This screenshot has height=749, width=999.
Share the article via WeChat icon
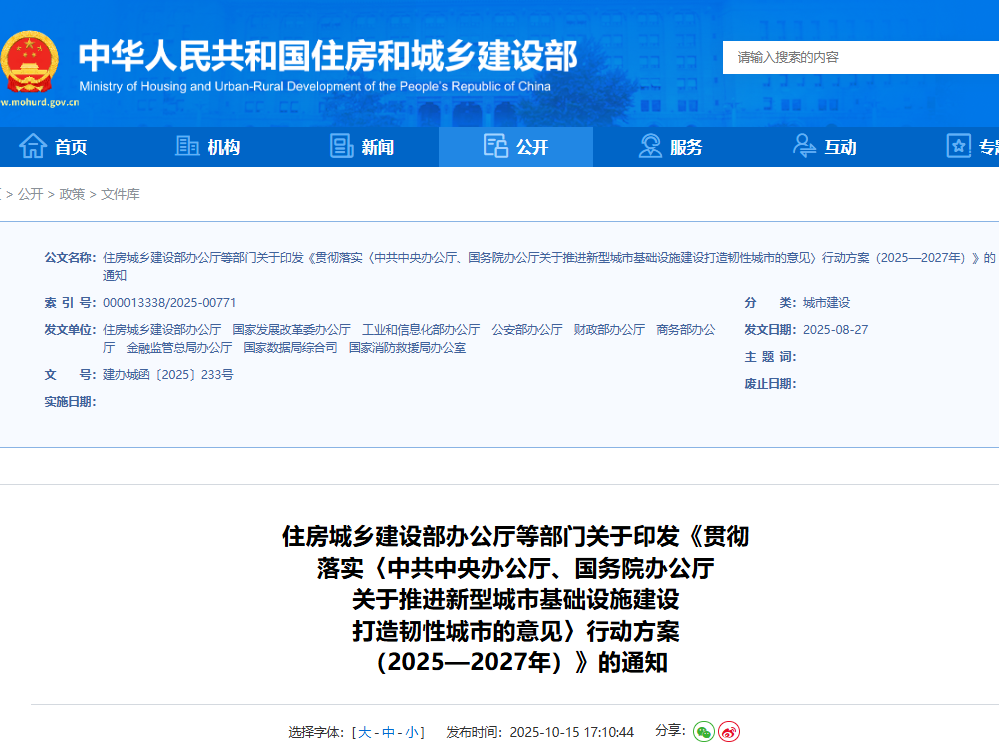click(x=704, y=732)
